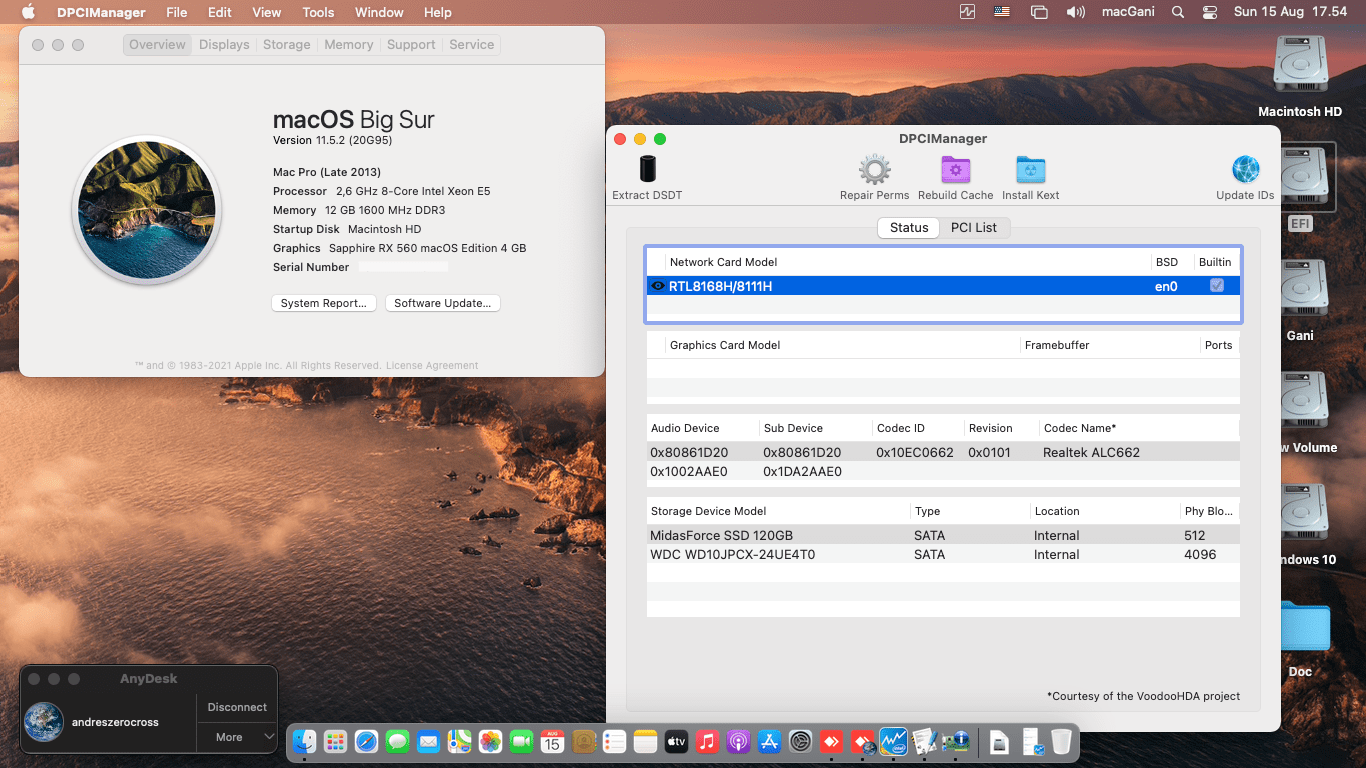Open the Apple menu

pos(28,12)
